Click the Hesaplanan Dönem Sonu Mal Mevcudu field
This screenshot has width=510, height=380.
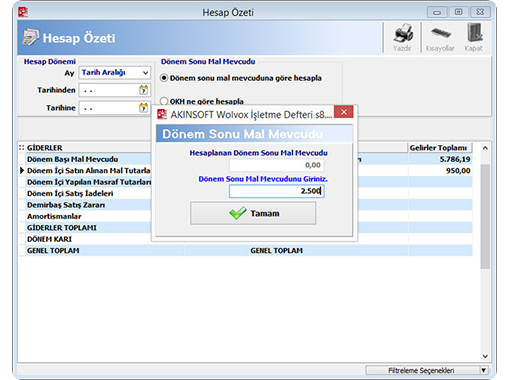pyautogui.click(x=277, y=165)
